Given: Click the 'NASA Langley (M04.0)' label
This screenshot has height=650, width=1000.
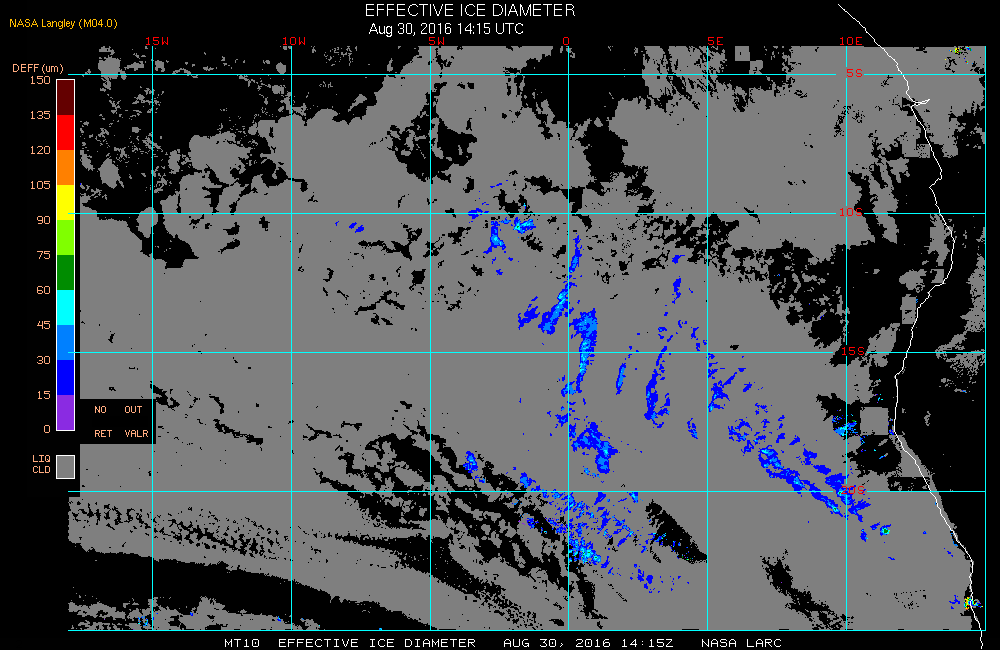Looking at the screenshot, I should point(63,24).
